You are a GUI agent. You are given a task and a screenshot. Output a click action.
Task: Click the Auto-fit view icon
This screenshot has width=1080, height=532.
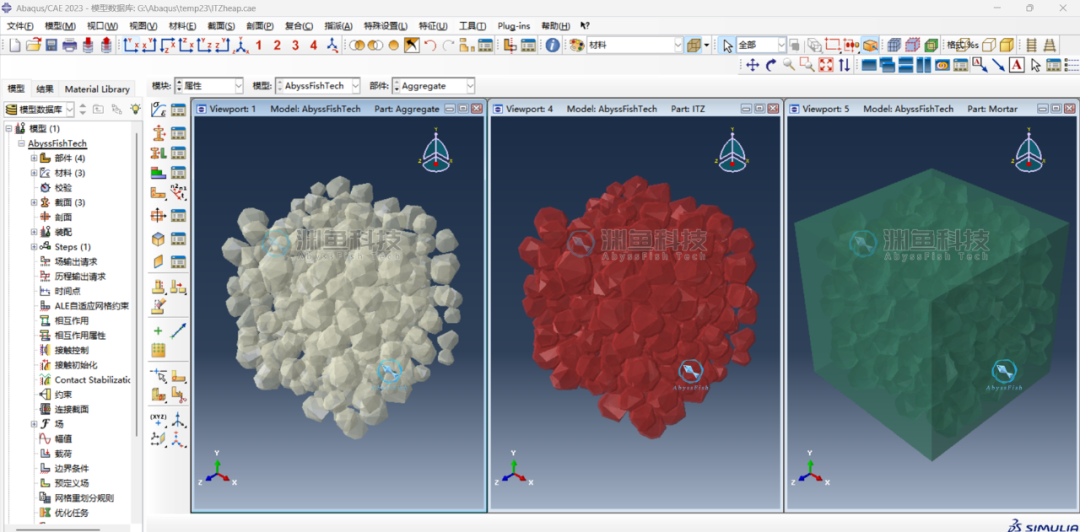[x=825, y=65]
